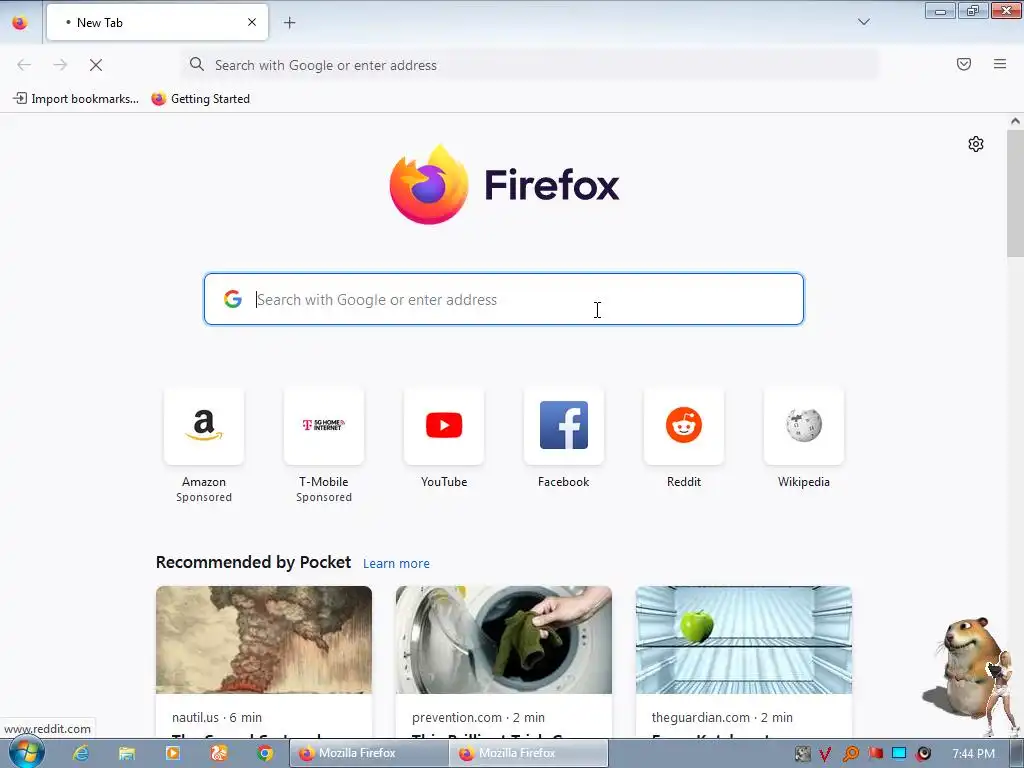
Task: Open the media player taskbar icon
Action: tap(173, 753)
